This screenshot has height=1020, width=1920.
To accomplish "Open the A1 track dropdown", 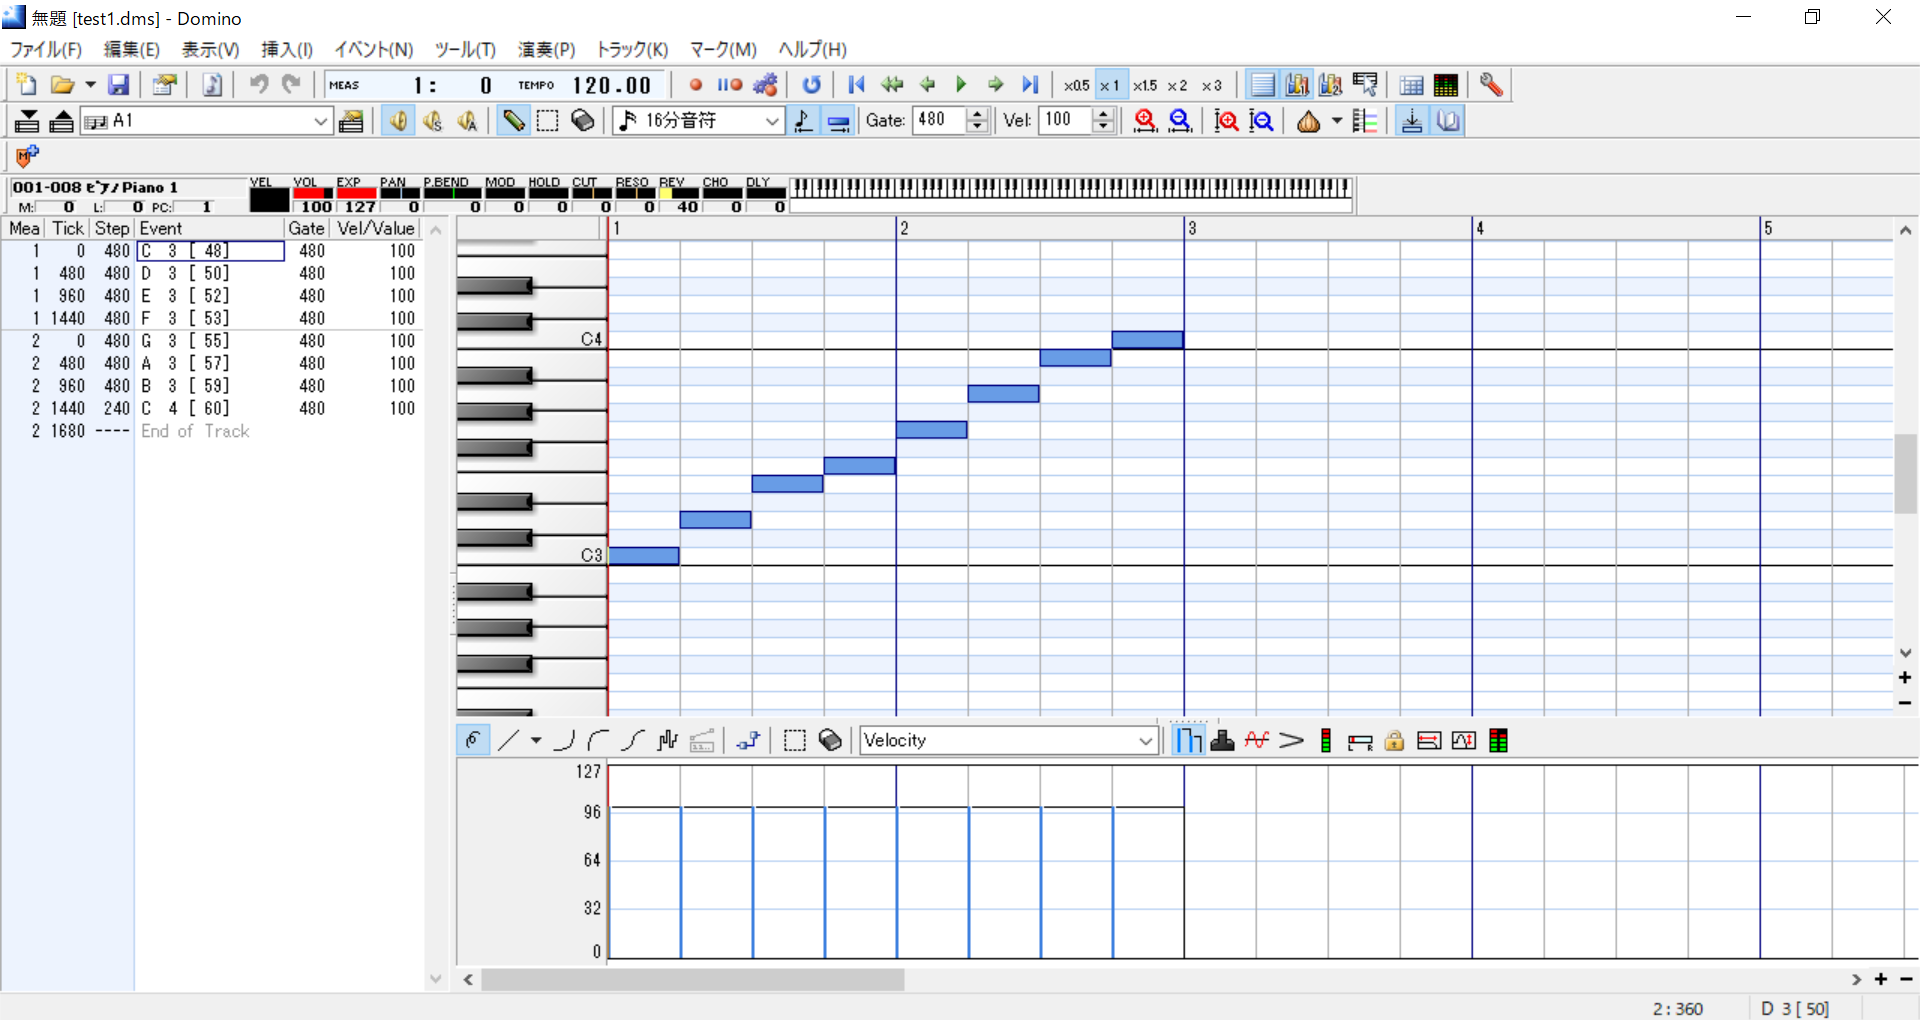I will pyautogui.click(x=320, y=121).
